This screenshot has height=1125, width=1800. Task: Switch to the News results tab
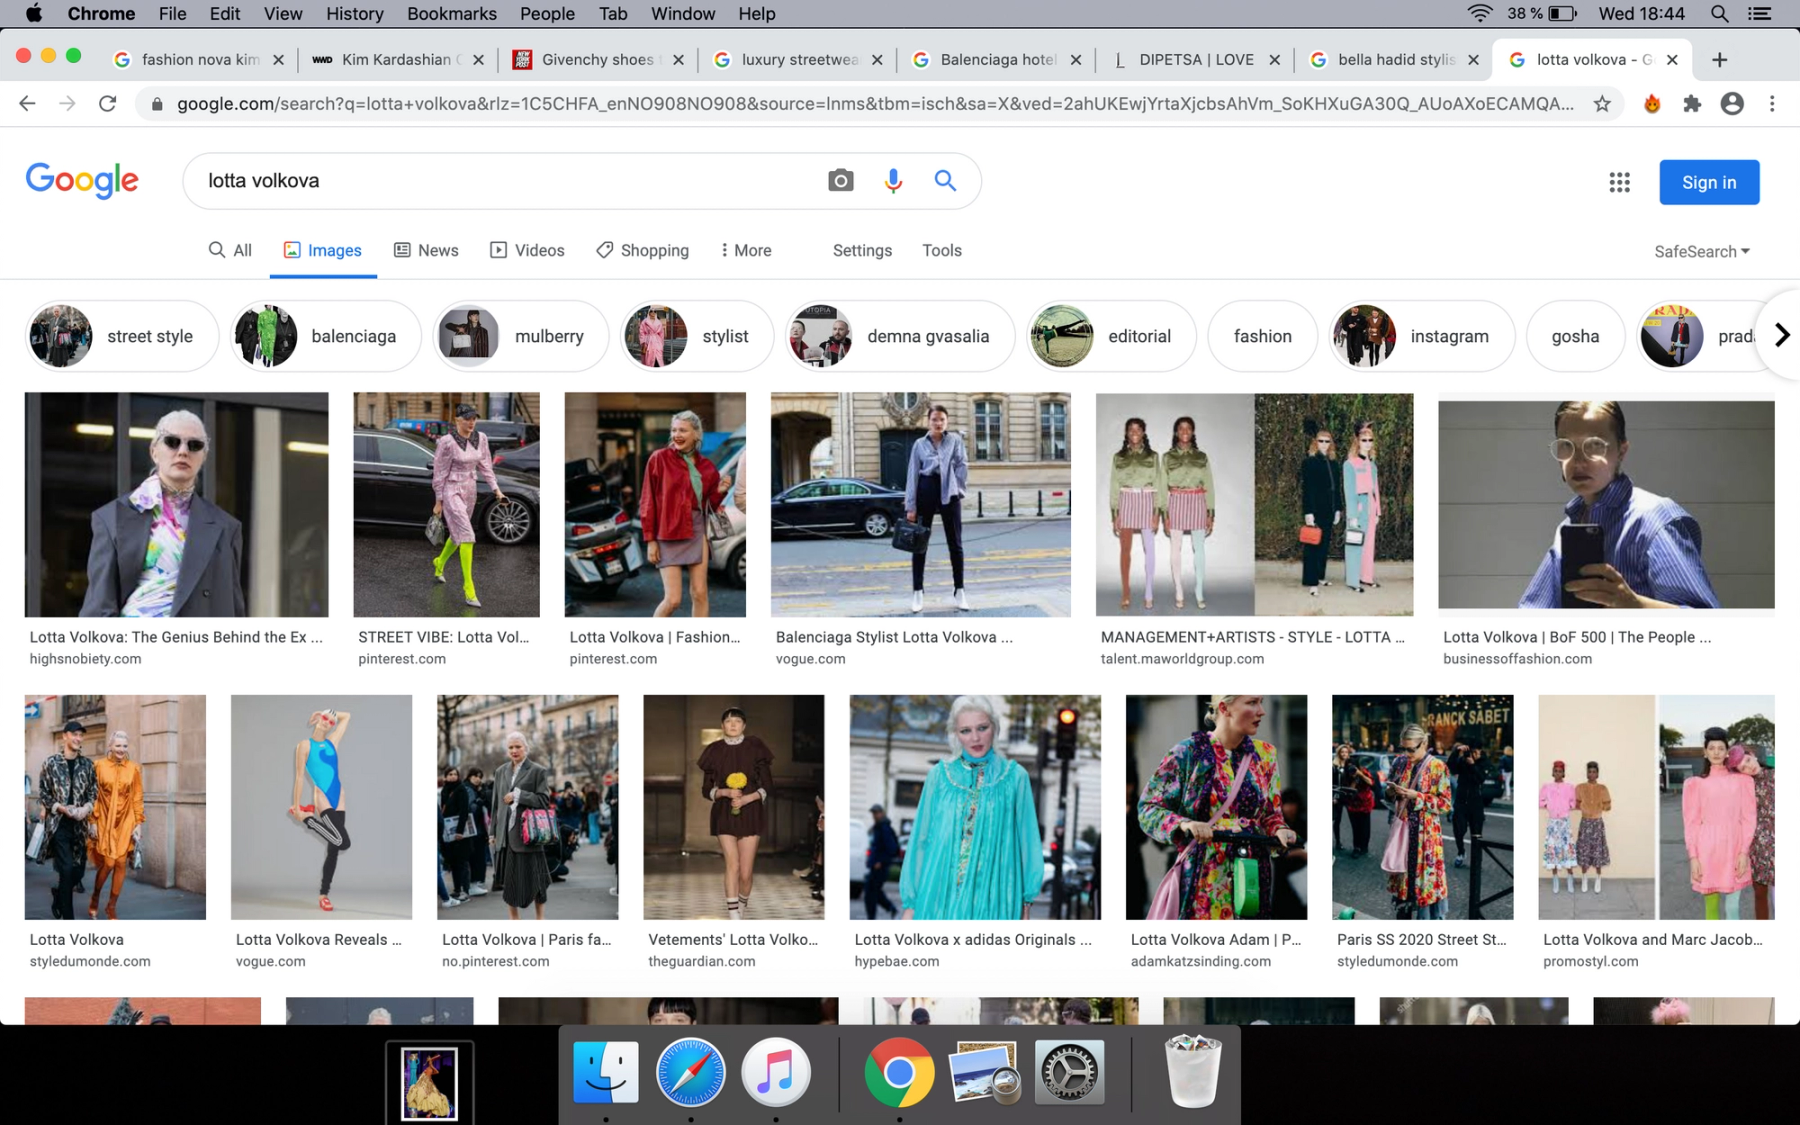(426, 250)
